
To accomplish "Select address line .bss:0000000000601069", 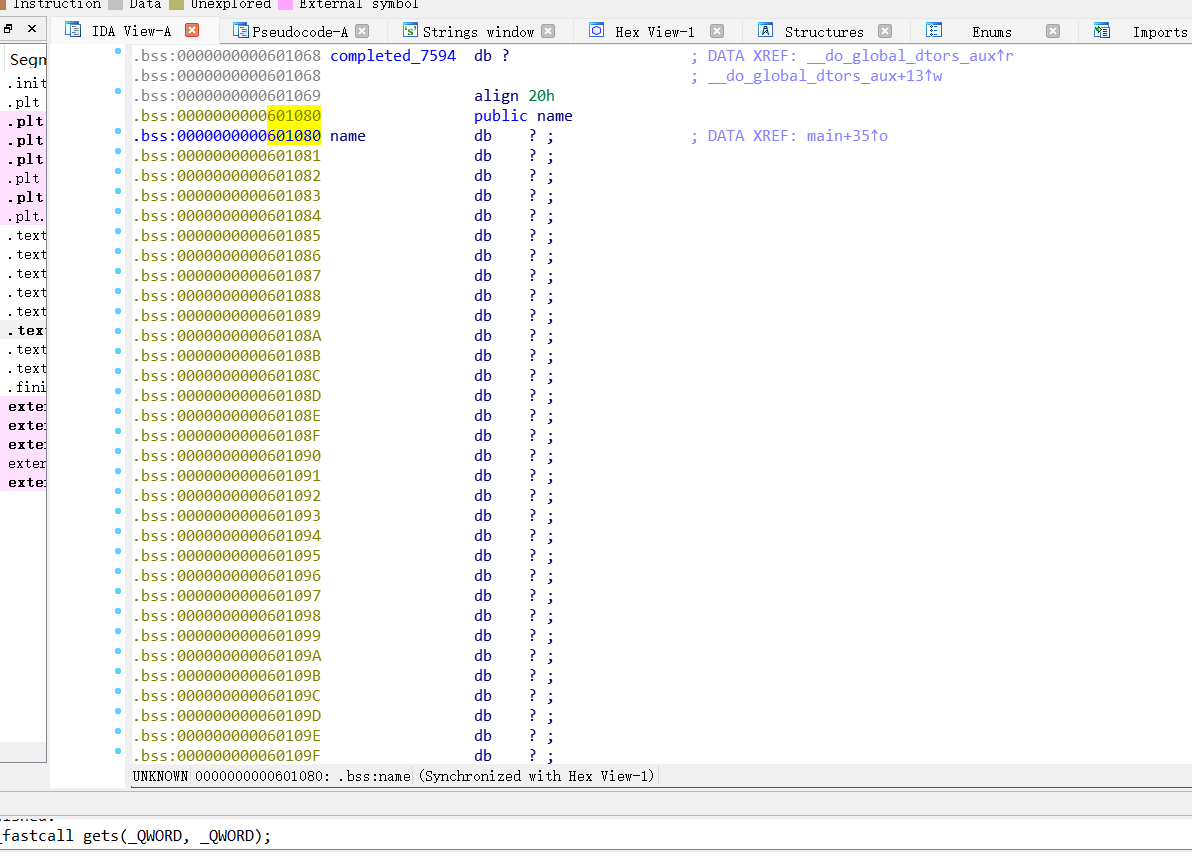I will tap(227, 96).
